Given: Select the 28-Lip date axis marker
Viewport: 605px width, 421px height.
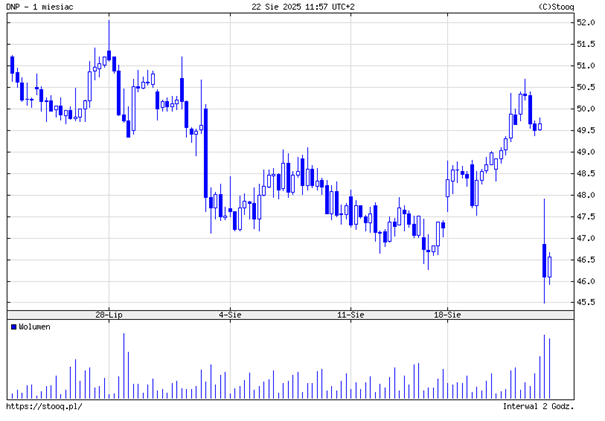Looking at the screenshot, I should [122, 313].
